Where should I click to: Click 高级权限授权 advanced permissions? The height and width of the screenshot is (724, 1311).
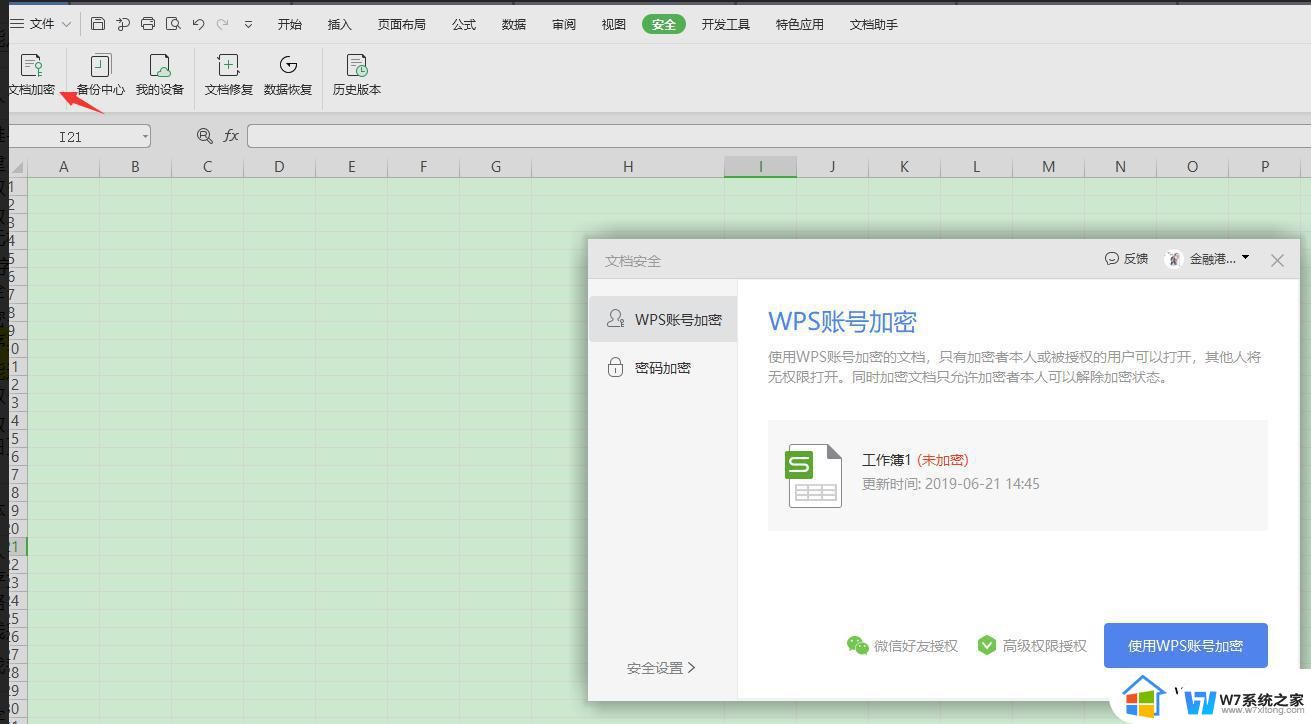tap(1032, 646)
